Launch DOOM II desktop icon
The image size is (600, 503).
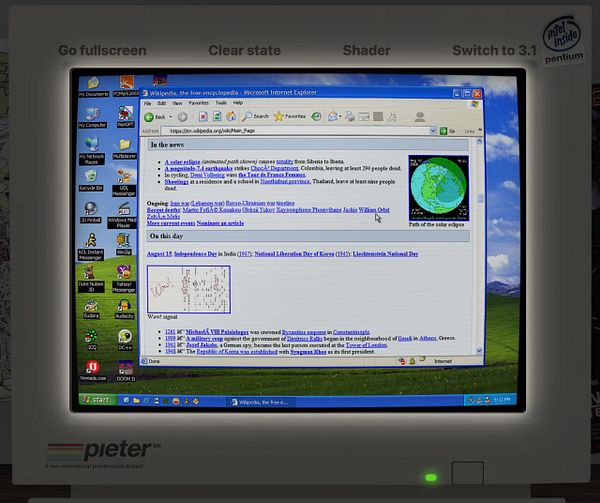coord(126,371)
